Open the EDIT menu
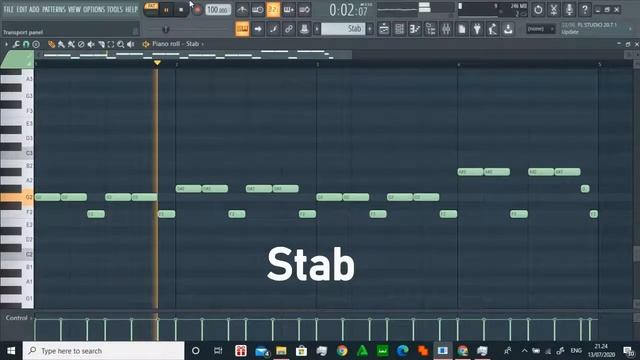This screenshot has height=360, width=640. pos(22,9)
